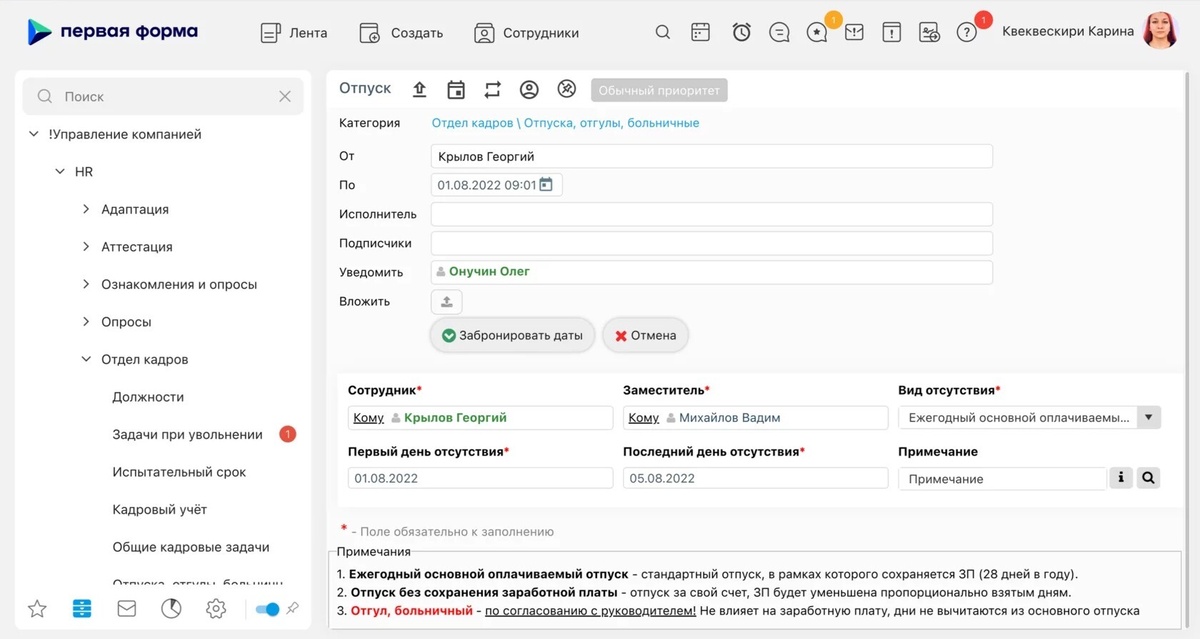Click Кому link under Сотрудник
The image size is (1200, 639).
pyautogui.click(x=368, y=417)
